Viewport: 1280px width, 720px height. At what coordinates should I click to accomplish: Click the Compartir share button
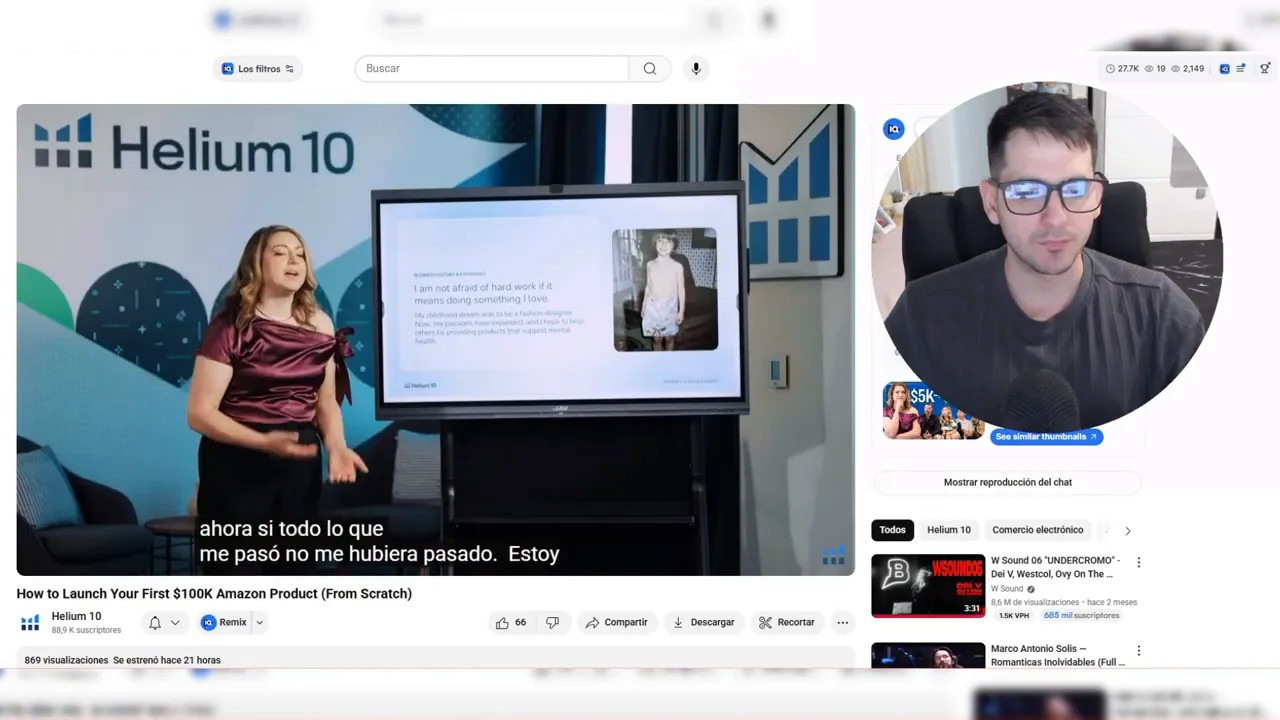[x=616, y=622]
